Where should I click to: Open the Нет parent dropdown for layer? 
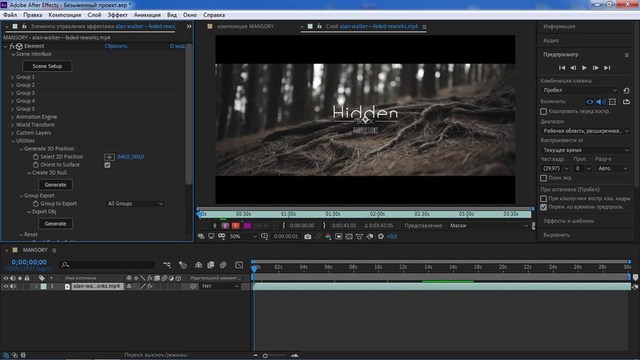220,287
